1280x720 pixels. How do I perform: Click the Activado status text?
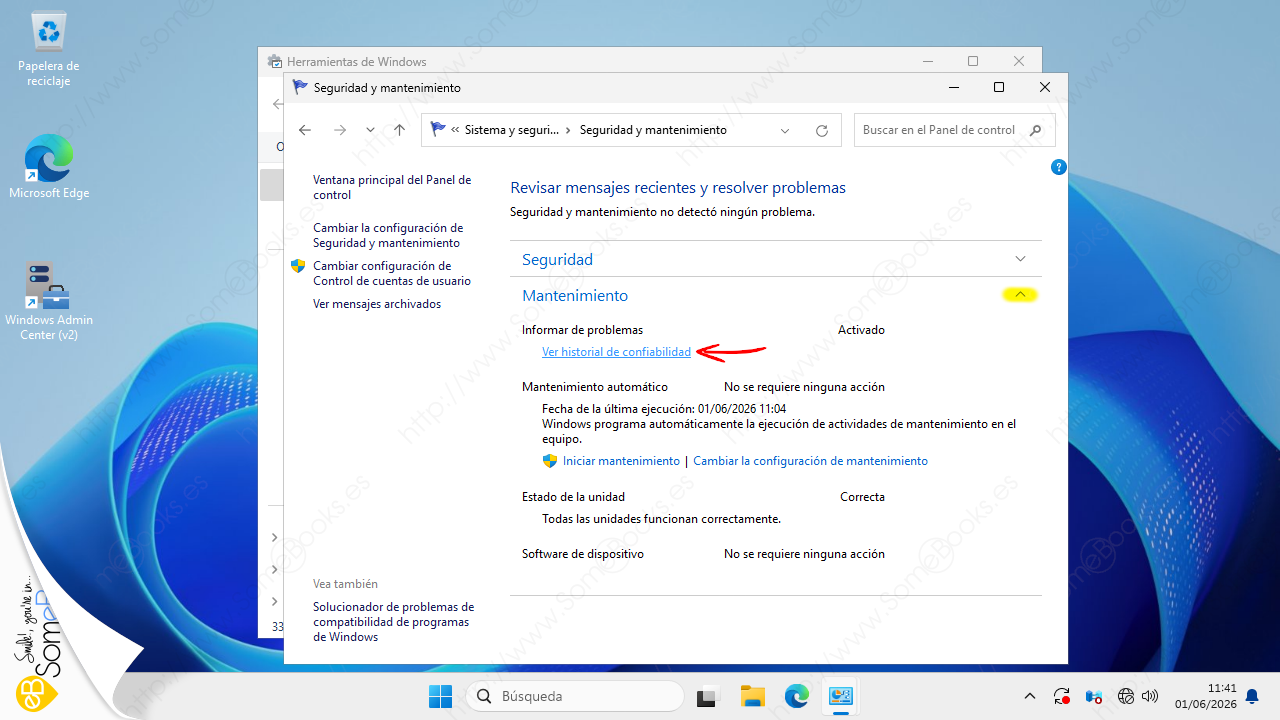click(861, 330)
